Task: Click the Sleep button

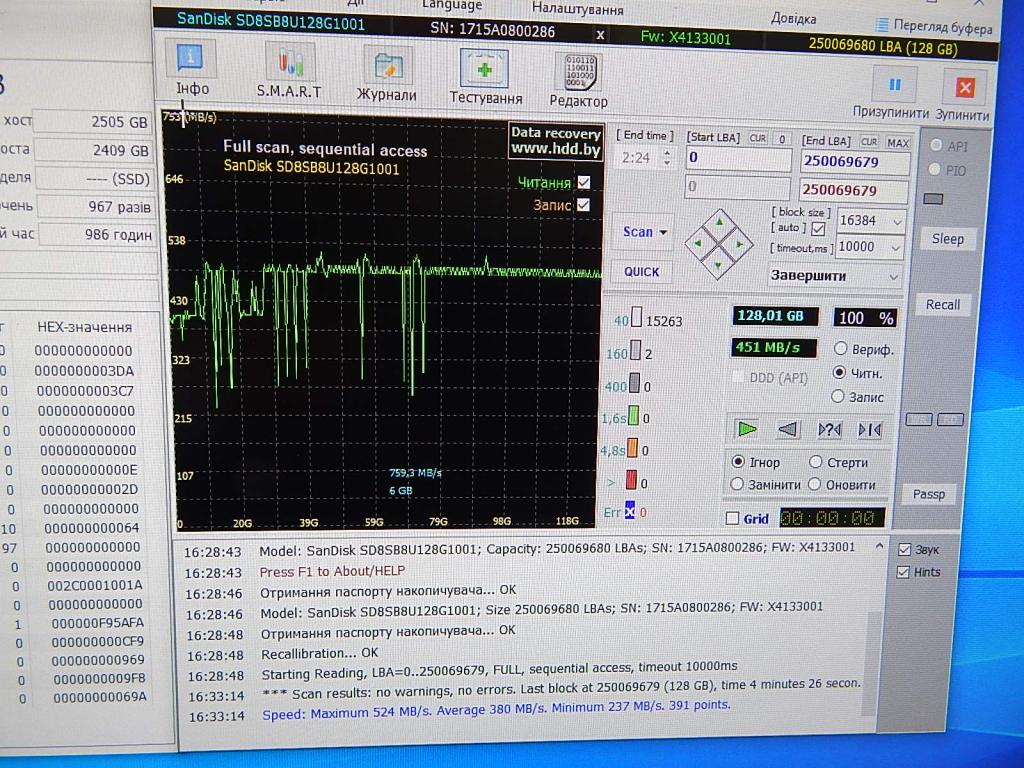Action: tap(947, 238)
